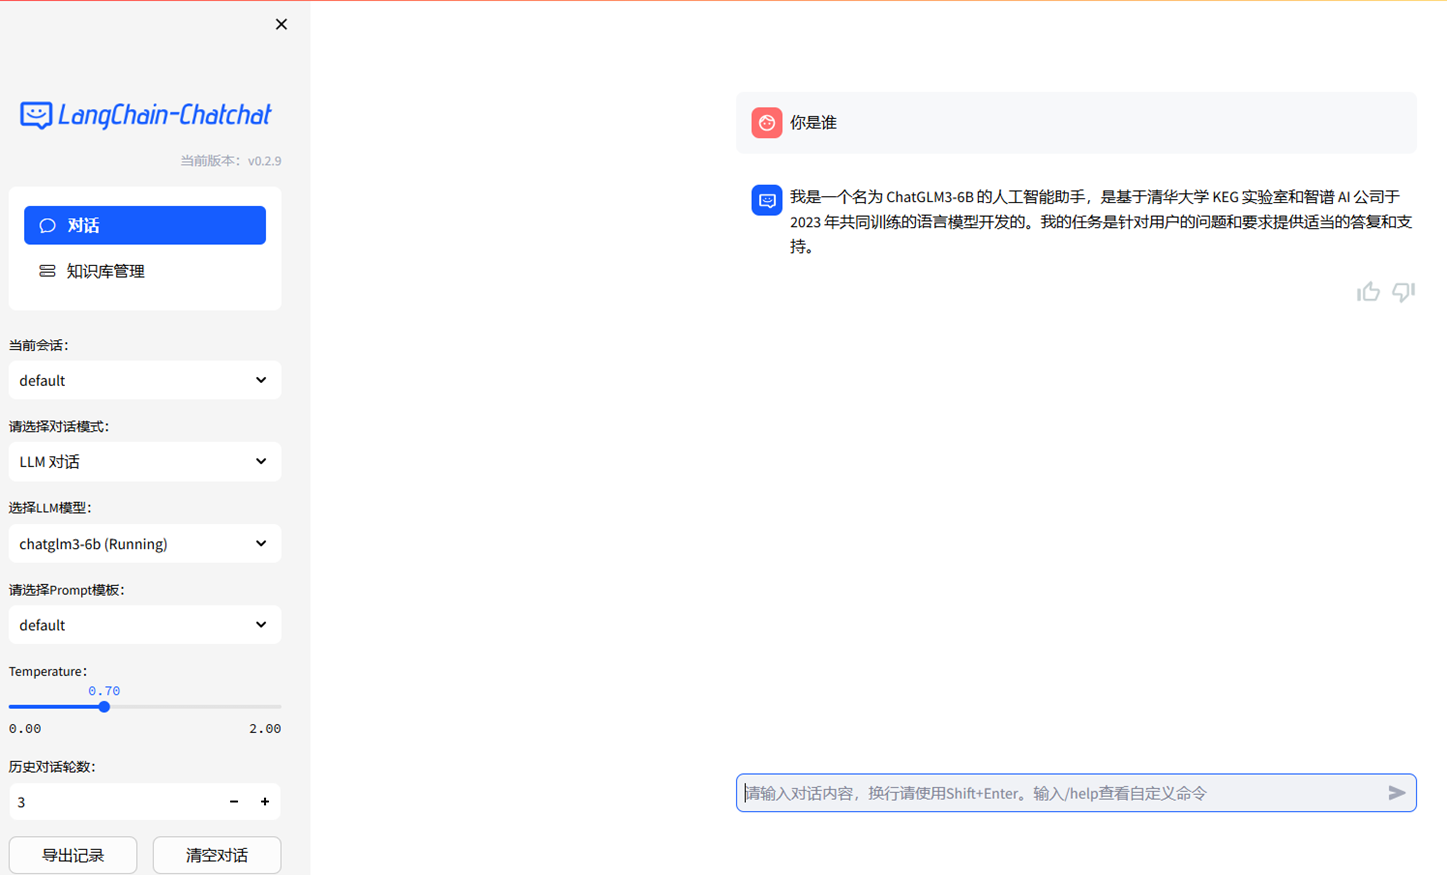The image size is (1447, 875).
Task: Click the 选择LLM模型 label
Action: point(50,507)
